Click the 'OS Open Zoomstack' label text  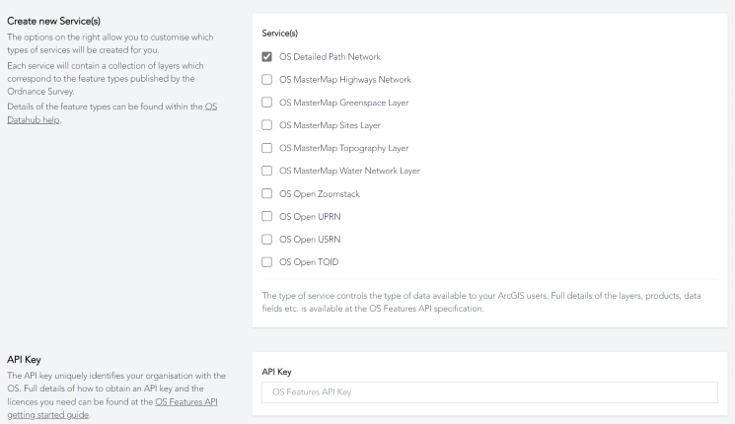pyautogui.click(x=318, y=193)
